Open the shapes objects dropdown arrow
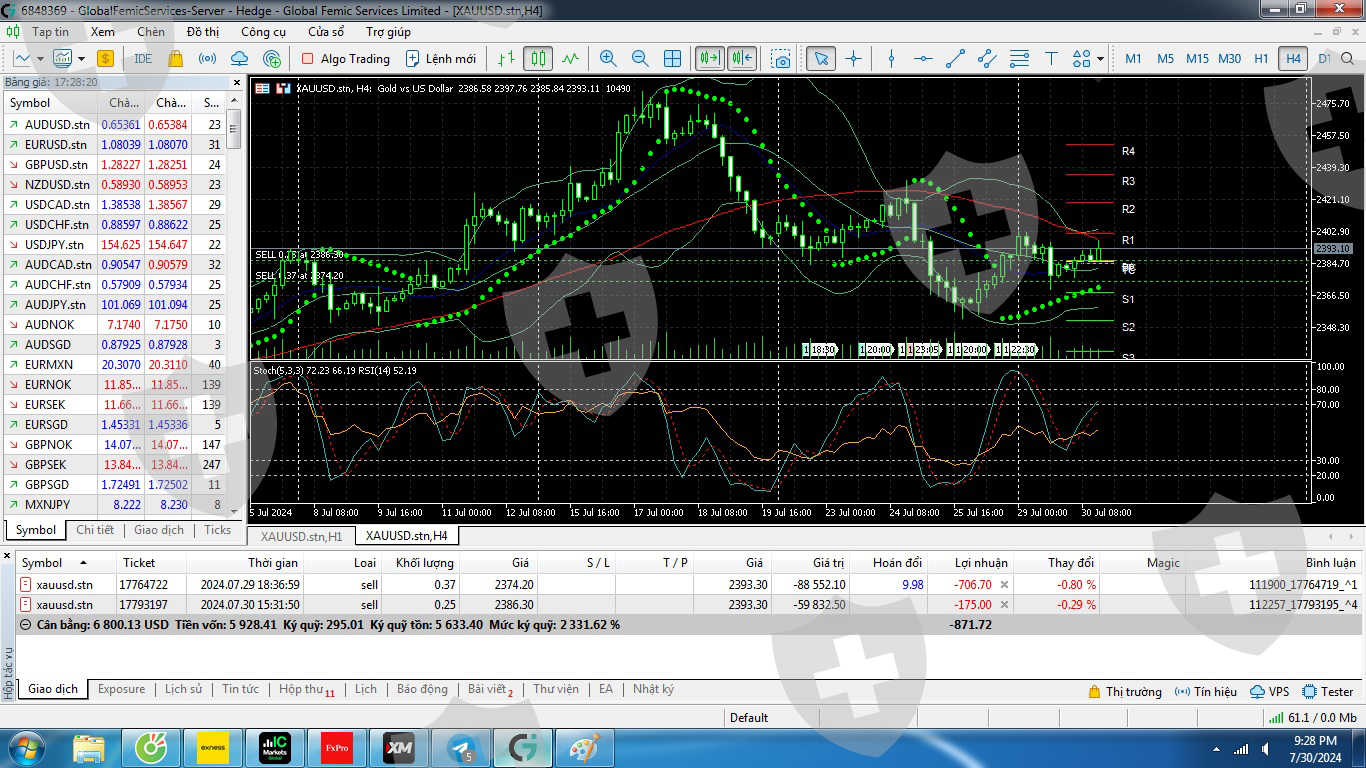The width and height of the screenshot is (1366, 768). 1100,59
